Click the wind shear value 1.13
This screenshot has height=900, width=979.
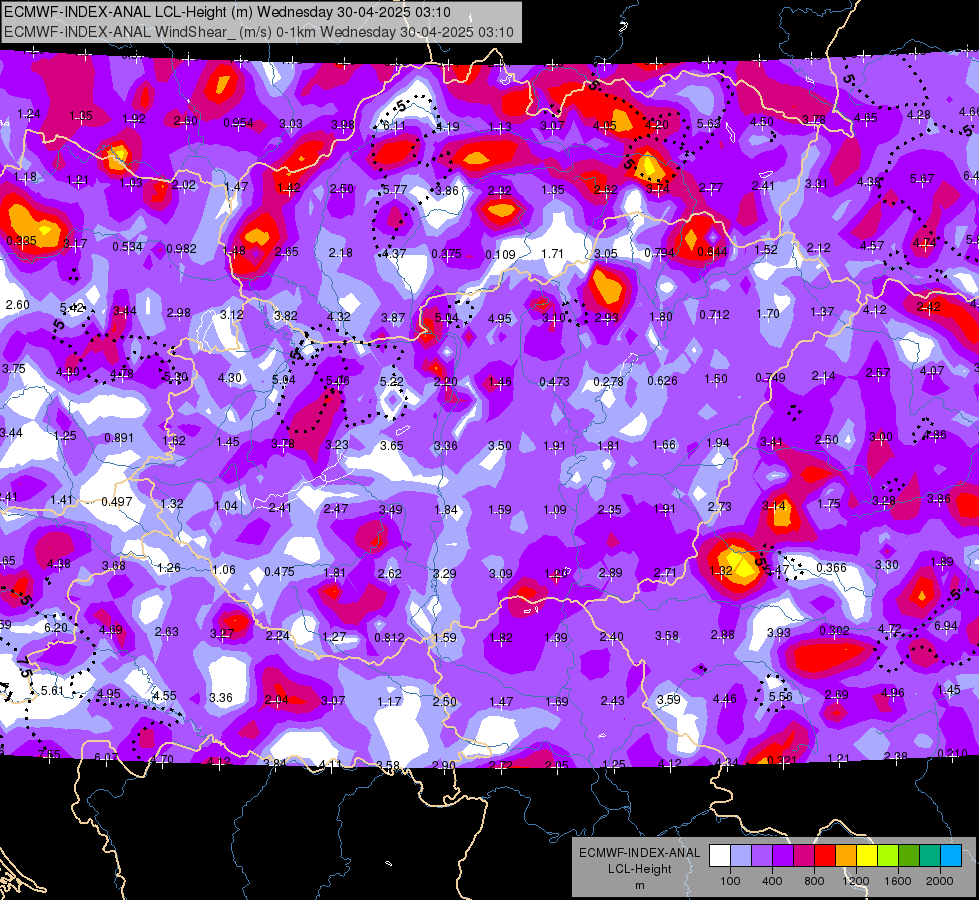pyautogui.click(x=500, y=127)
